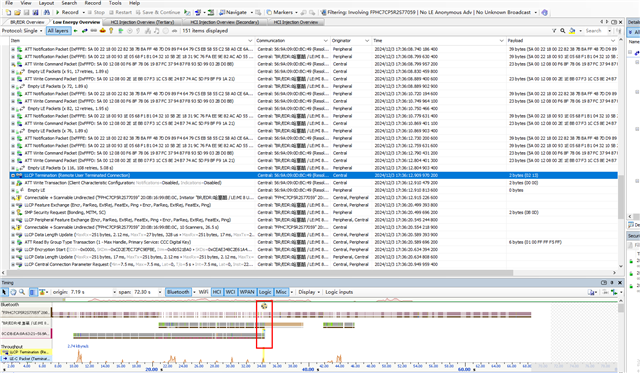
Task: Start capture with the Record button
Action: tap(67, 12)
